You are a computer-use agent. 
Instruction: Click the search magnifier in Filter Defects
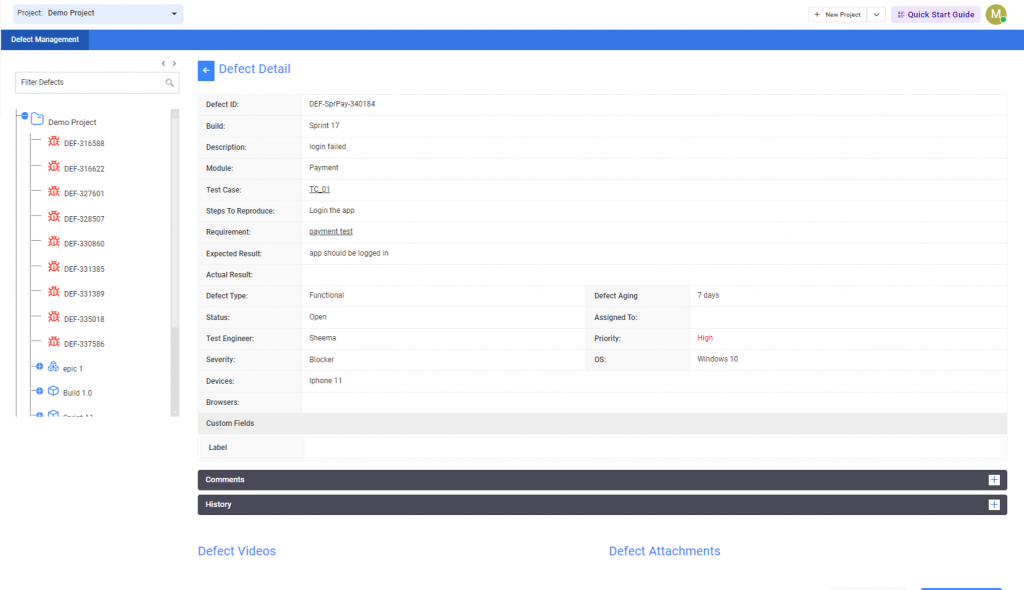[x=169, y=82]
